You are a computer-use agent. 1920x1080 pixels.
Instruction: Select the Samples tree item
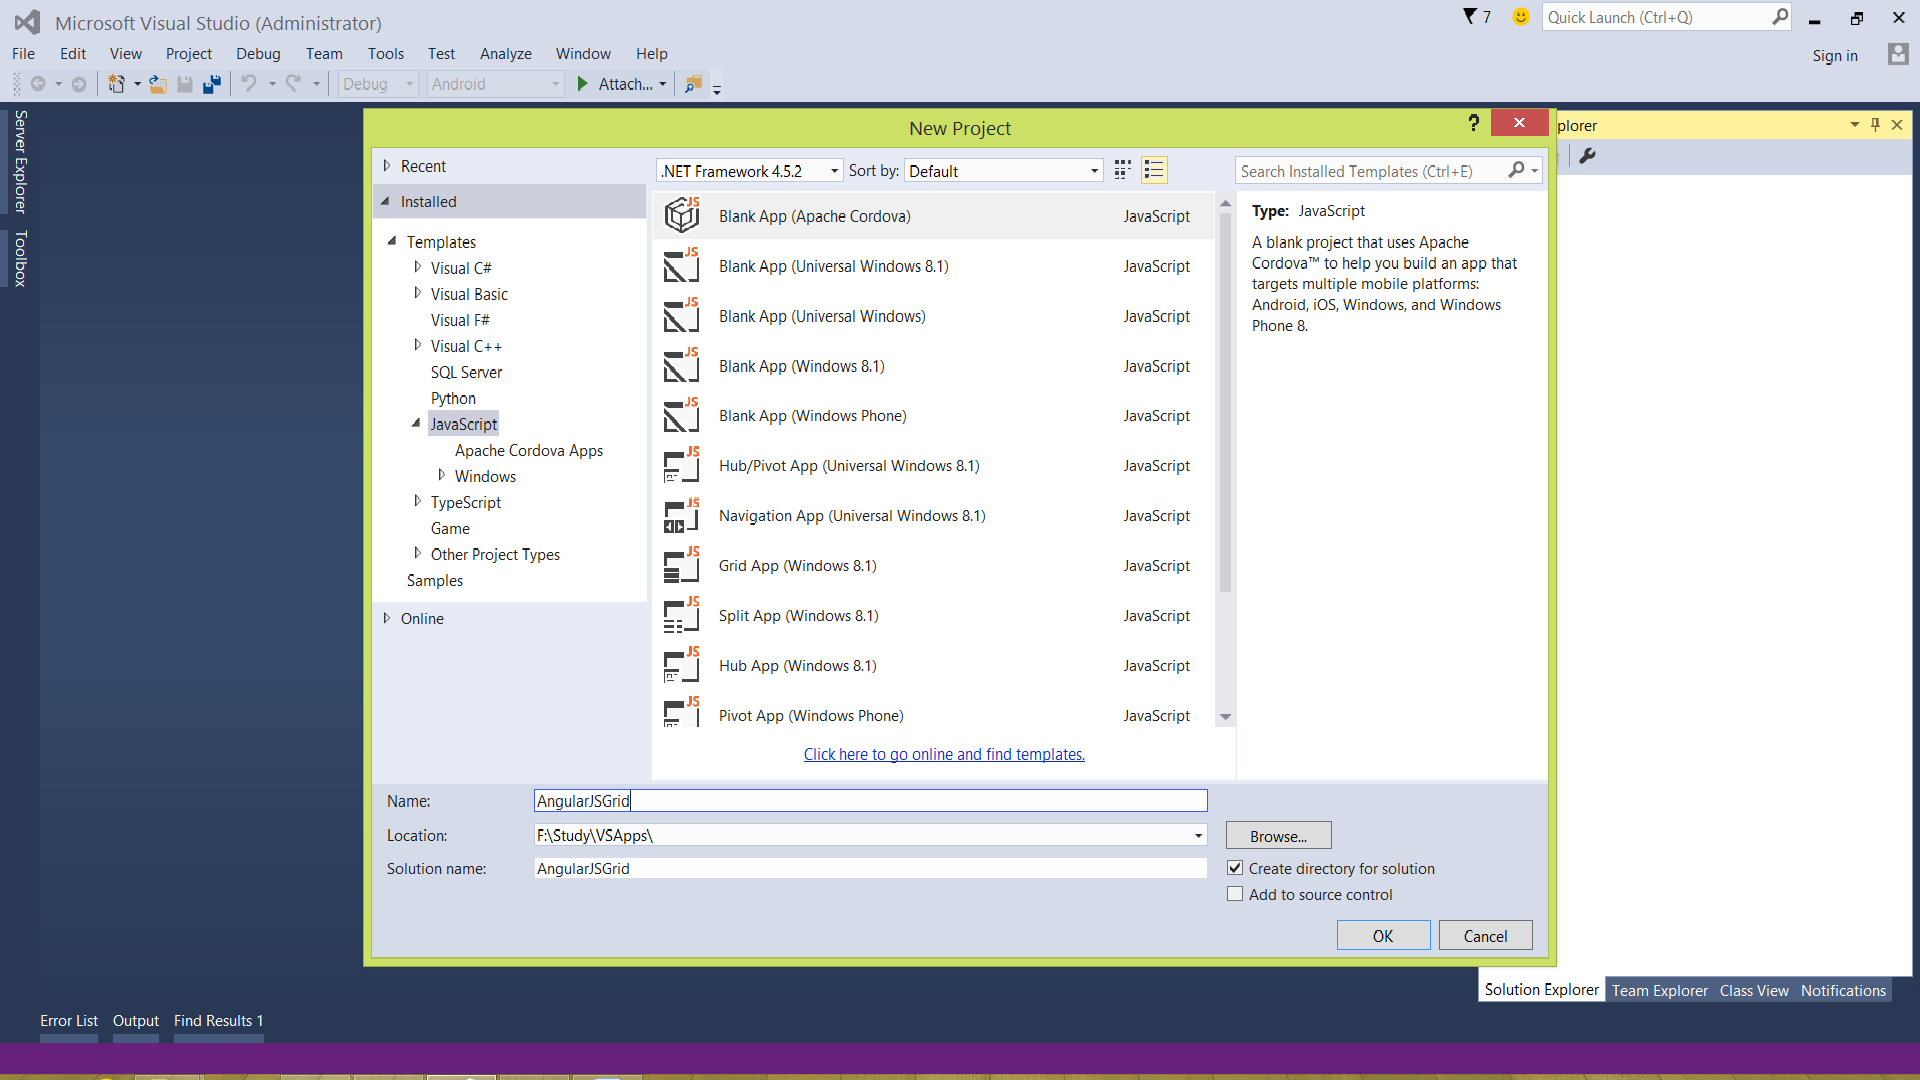tap(435, 580)
